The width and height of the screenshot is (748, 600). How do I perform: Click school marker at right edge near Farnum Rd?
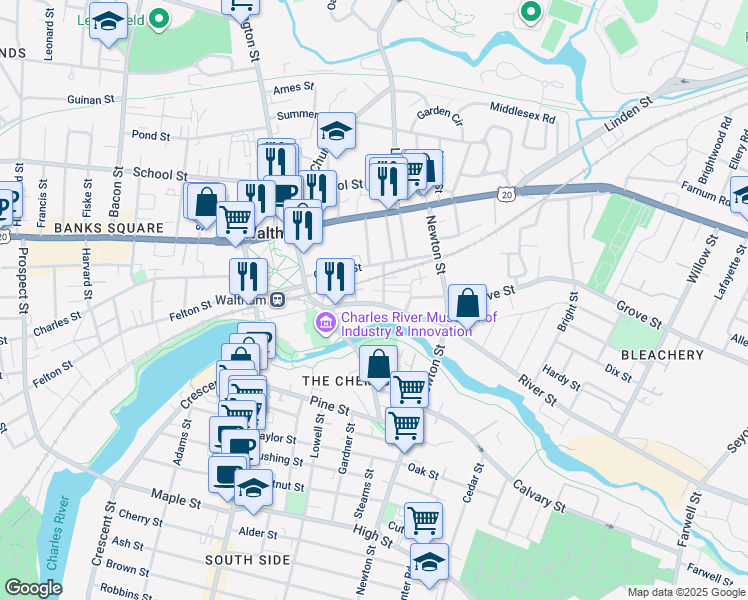click(x=740, y=197)
